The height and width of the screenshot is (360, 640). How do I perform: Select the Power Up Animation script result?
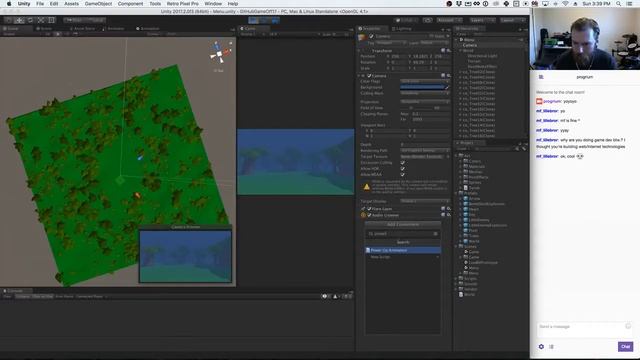coord(403,250)
